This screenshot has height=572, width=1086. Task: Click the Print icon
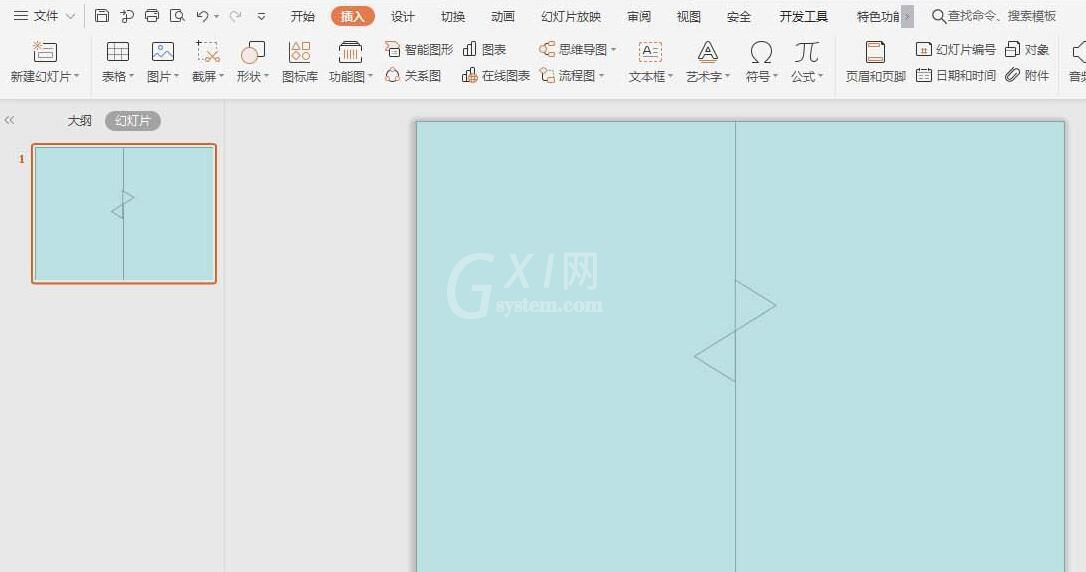[x=152, y=15]
